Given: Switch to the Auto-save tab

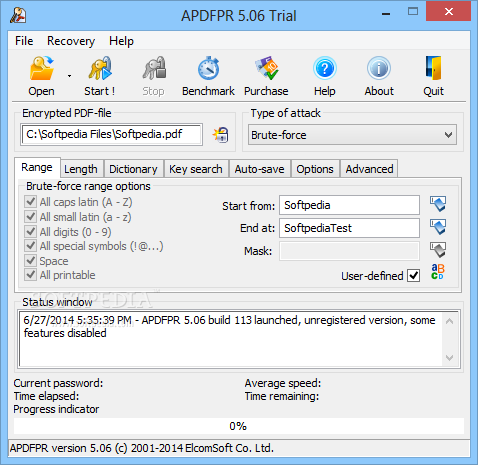Looking at the screenshot, I should 260,169.
